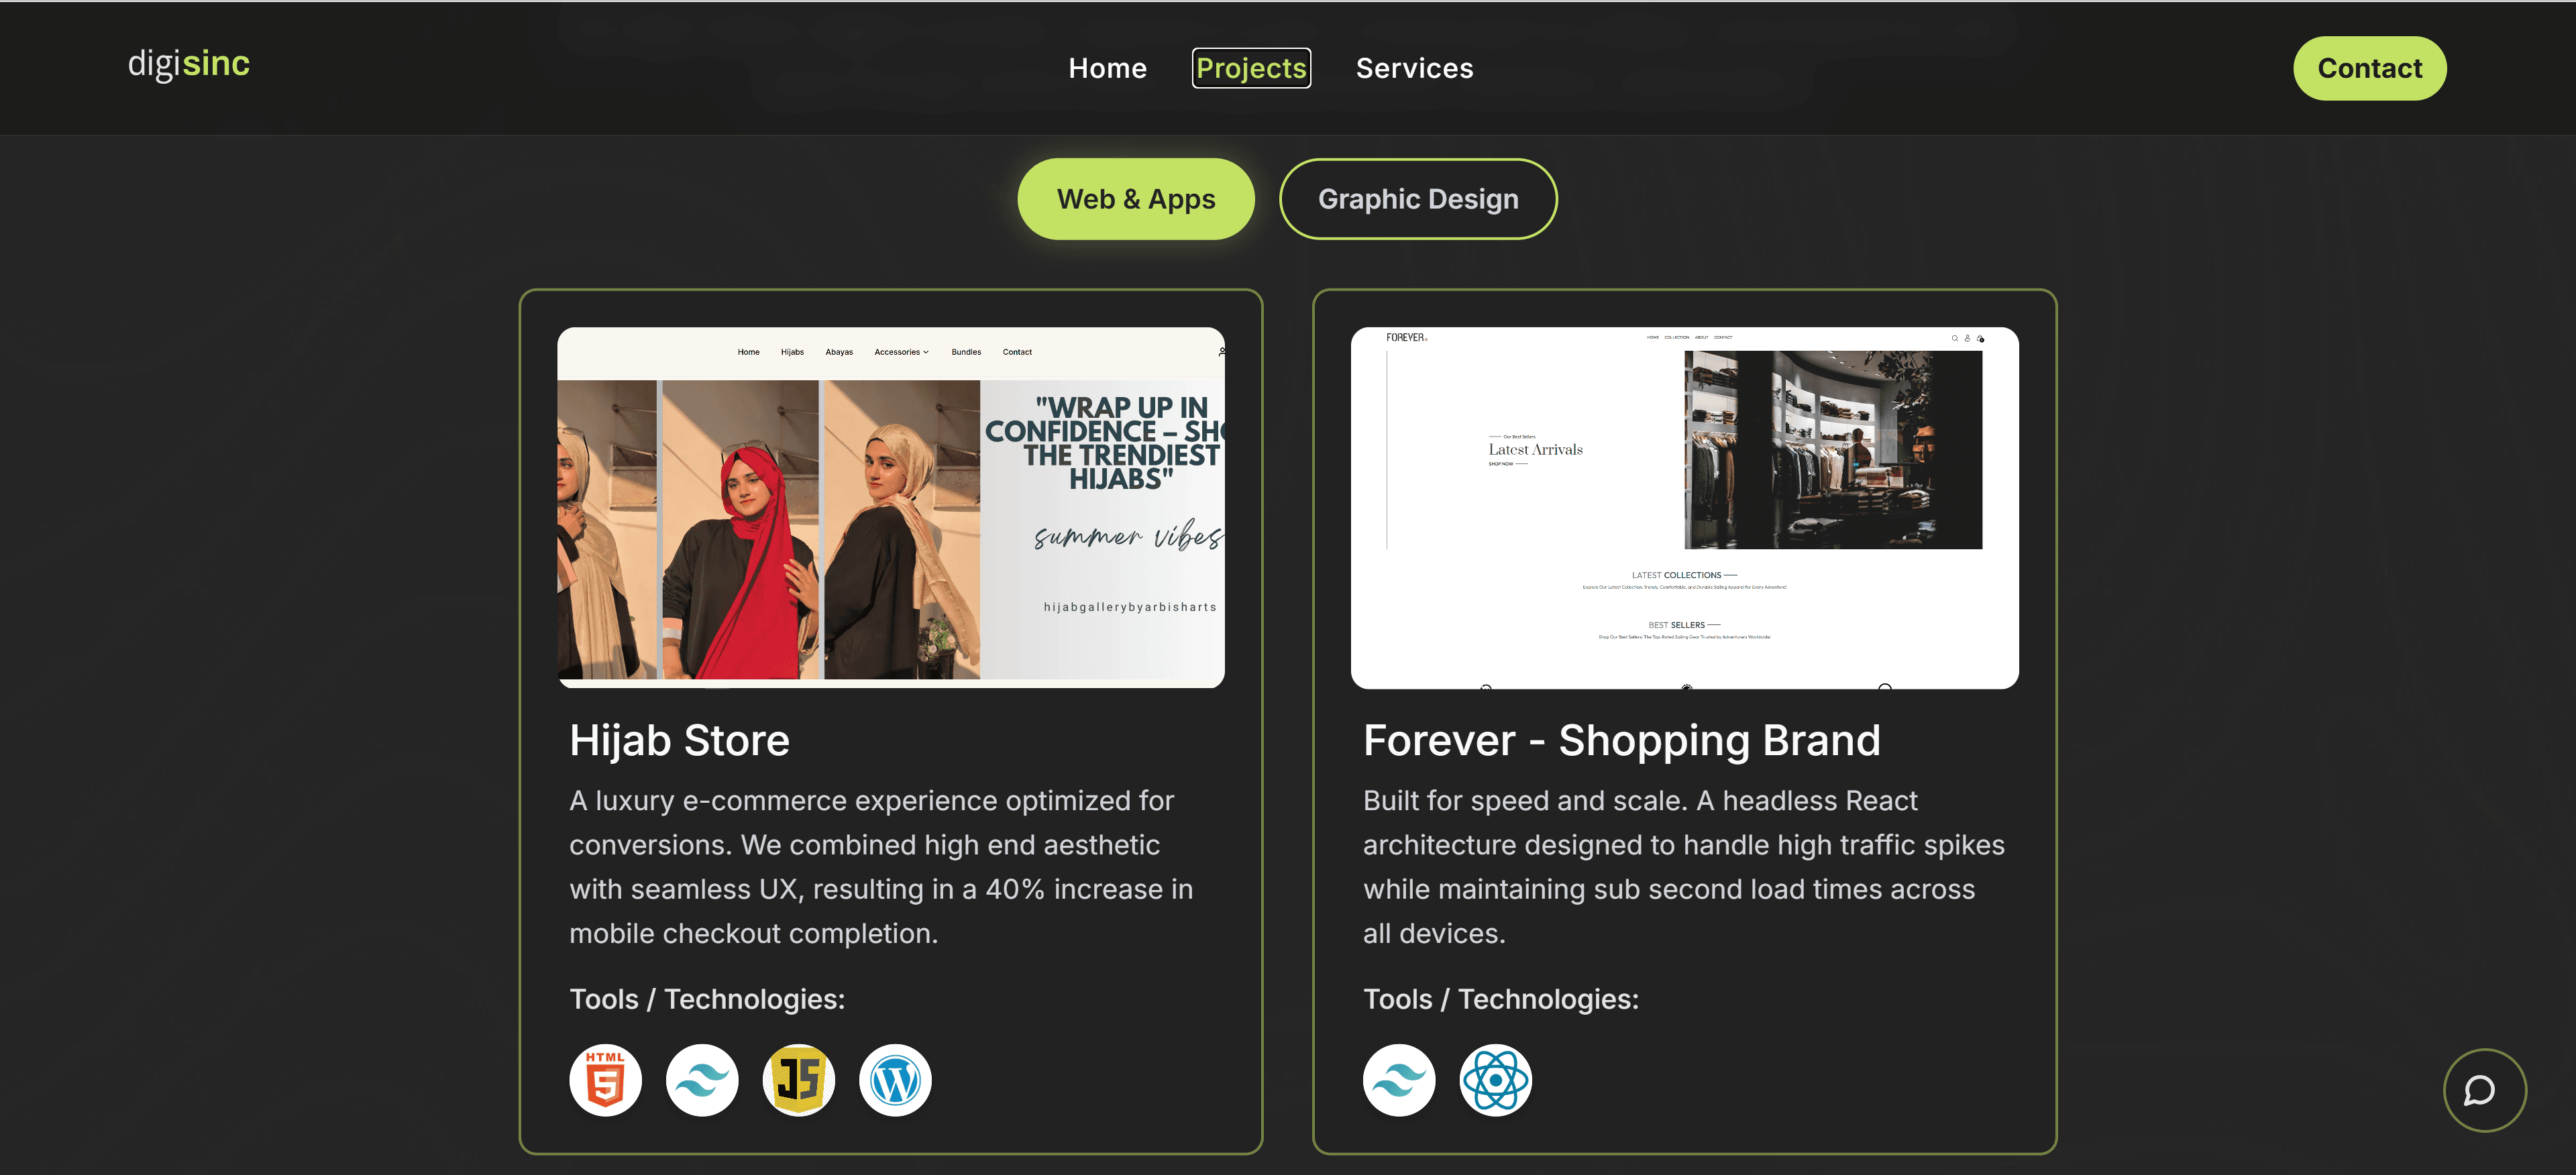Navigate to the Services page

coord(1414,68)
